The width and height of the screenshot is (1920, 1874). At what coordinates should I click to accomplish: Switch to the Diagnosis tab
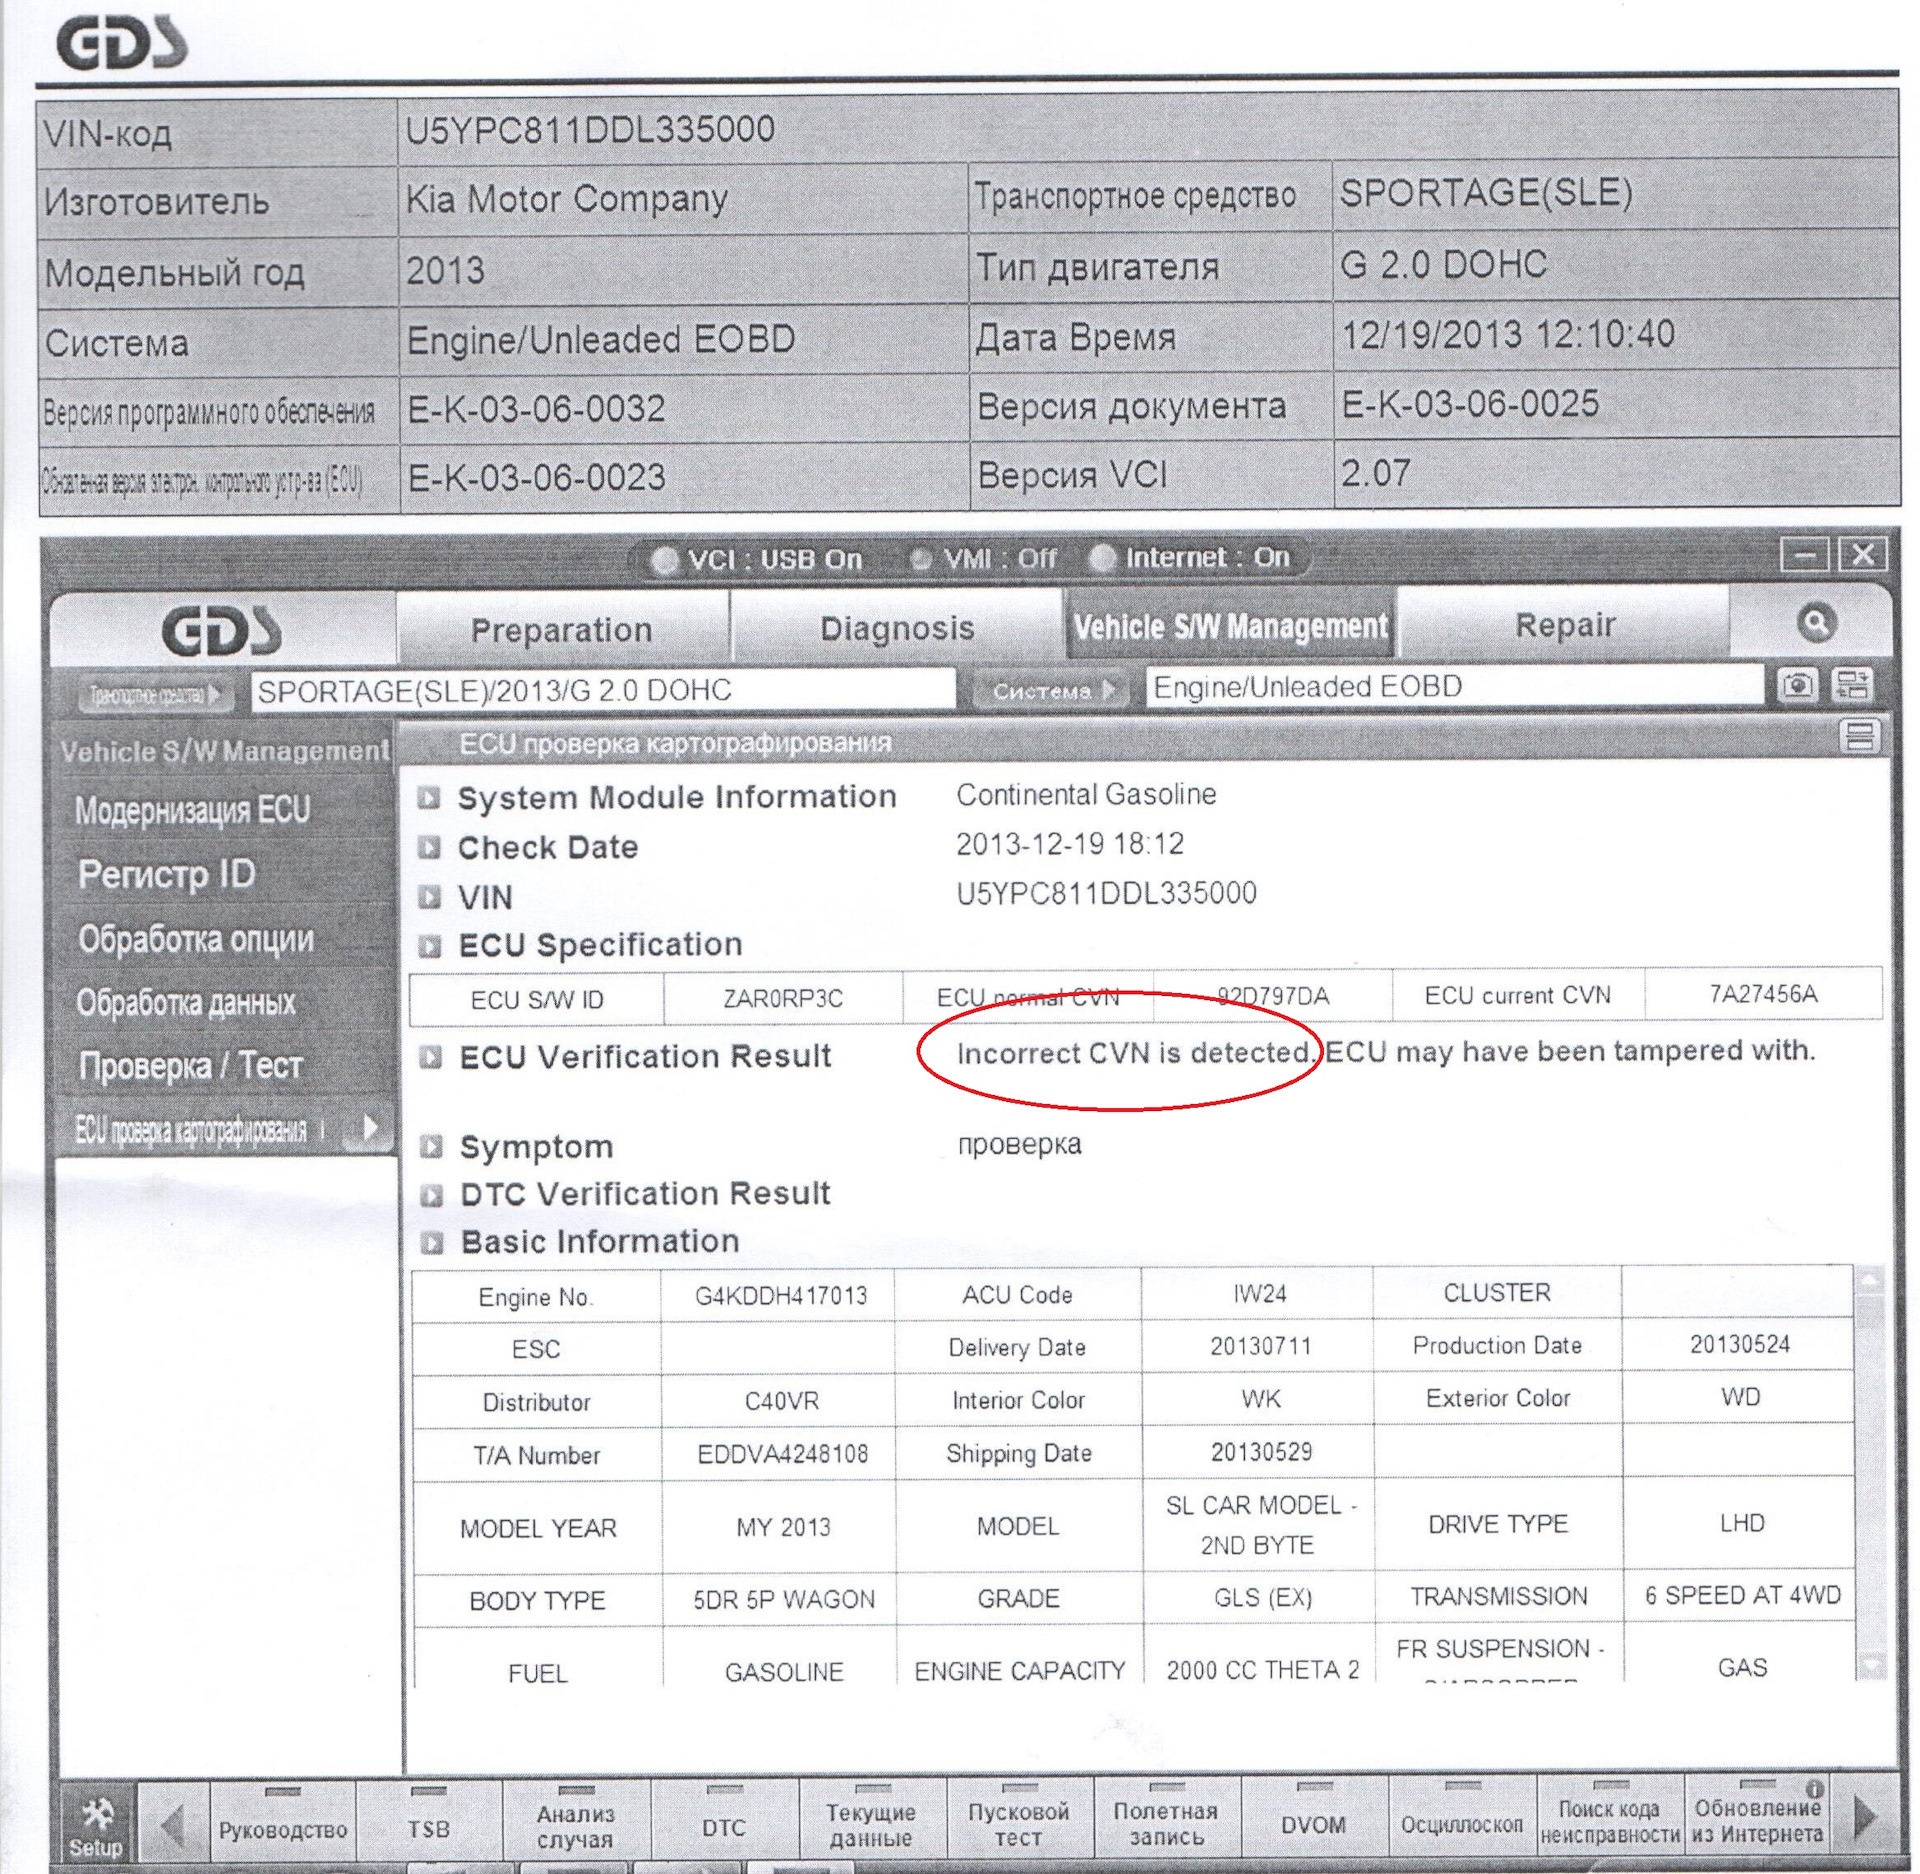(897, 628)
